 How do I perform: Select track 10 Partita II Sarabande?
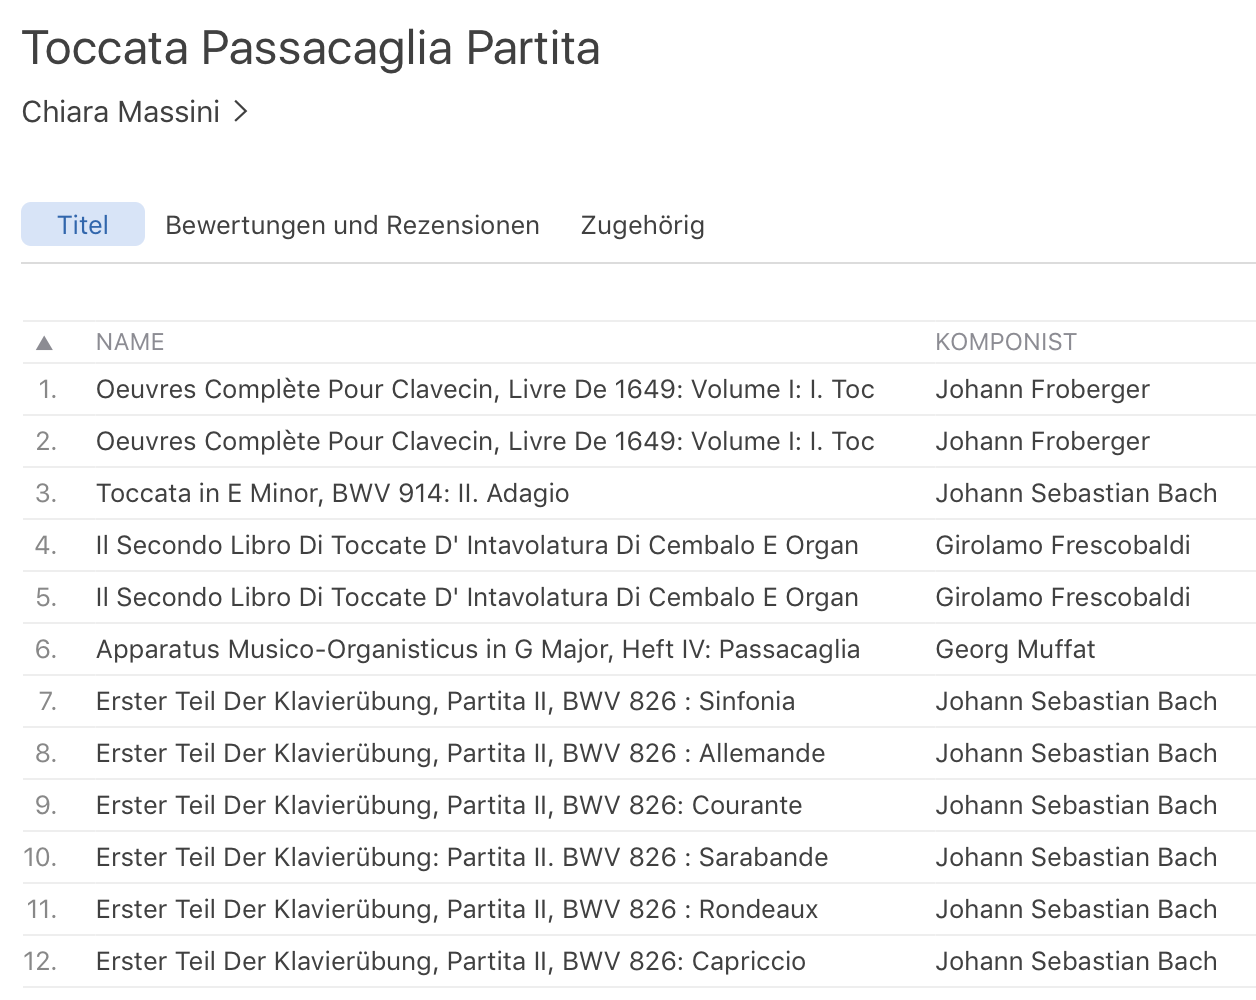(x=461, y=857)
